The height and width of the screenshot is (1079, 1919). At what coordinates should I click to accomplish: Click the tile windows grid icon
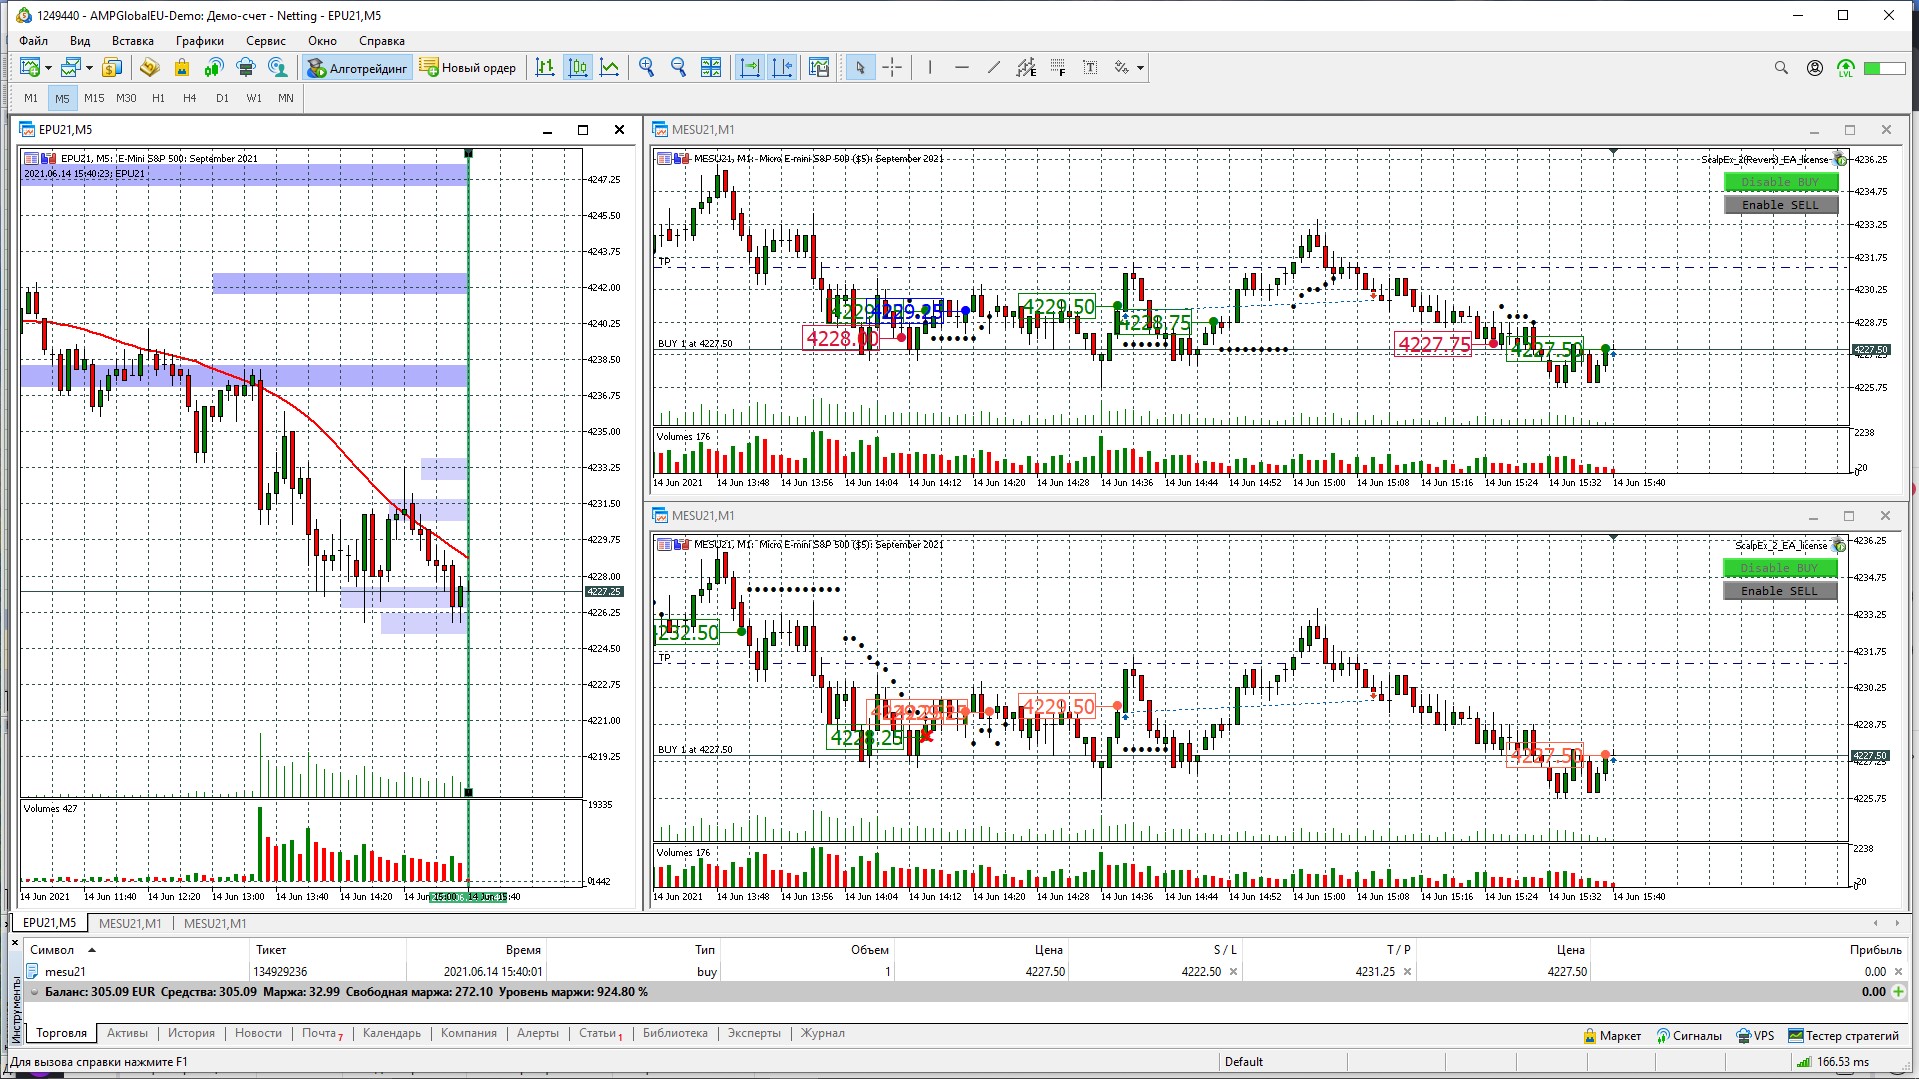coord(711,68)
